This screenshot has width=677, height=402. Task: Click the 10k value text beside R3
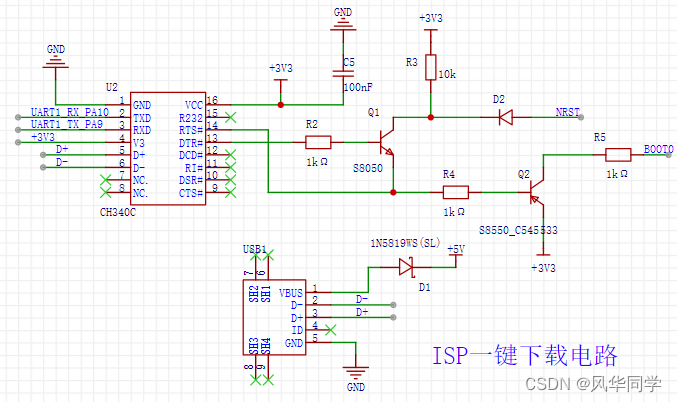447,74
